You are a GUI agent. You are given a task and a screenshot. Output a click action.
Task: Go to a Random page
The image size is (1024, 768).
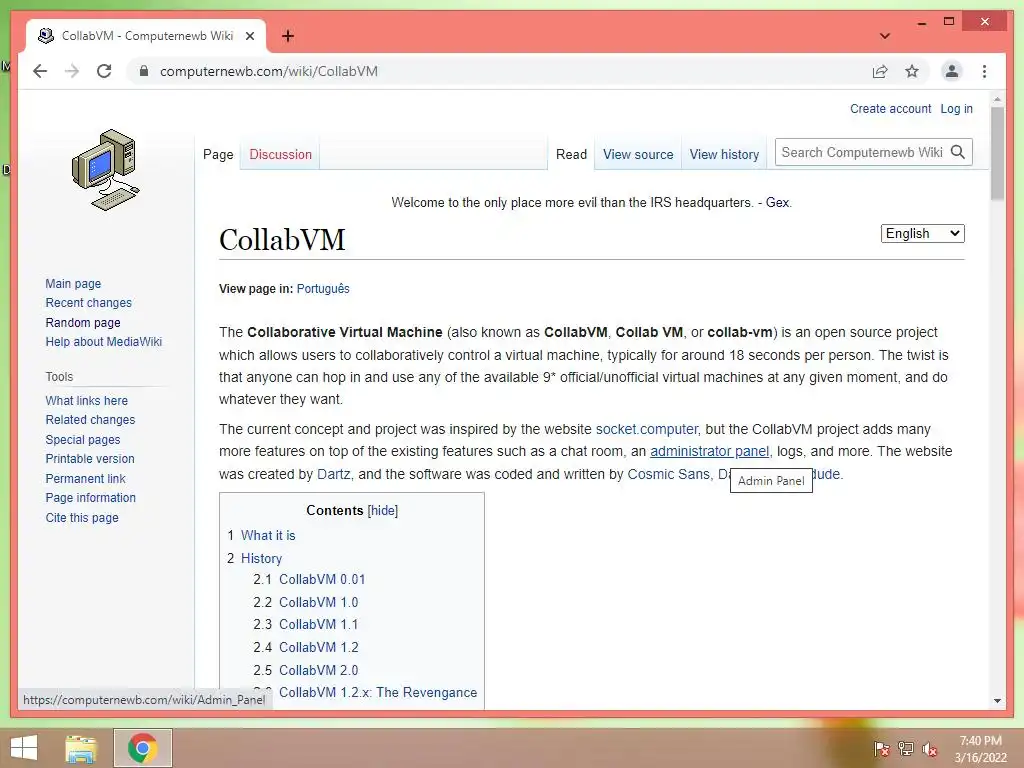pyautogui.click(x=83, y=323)
